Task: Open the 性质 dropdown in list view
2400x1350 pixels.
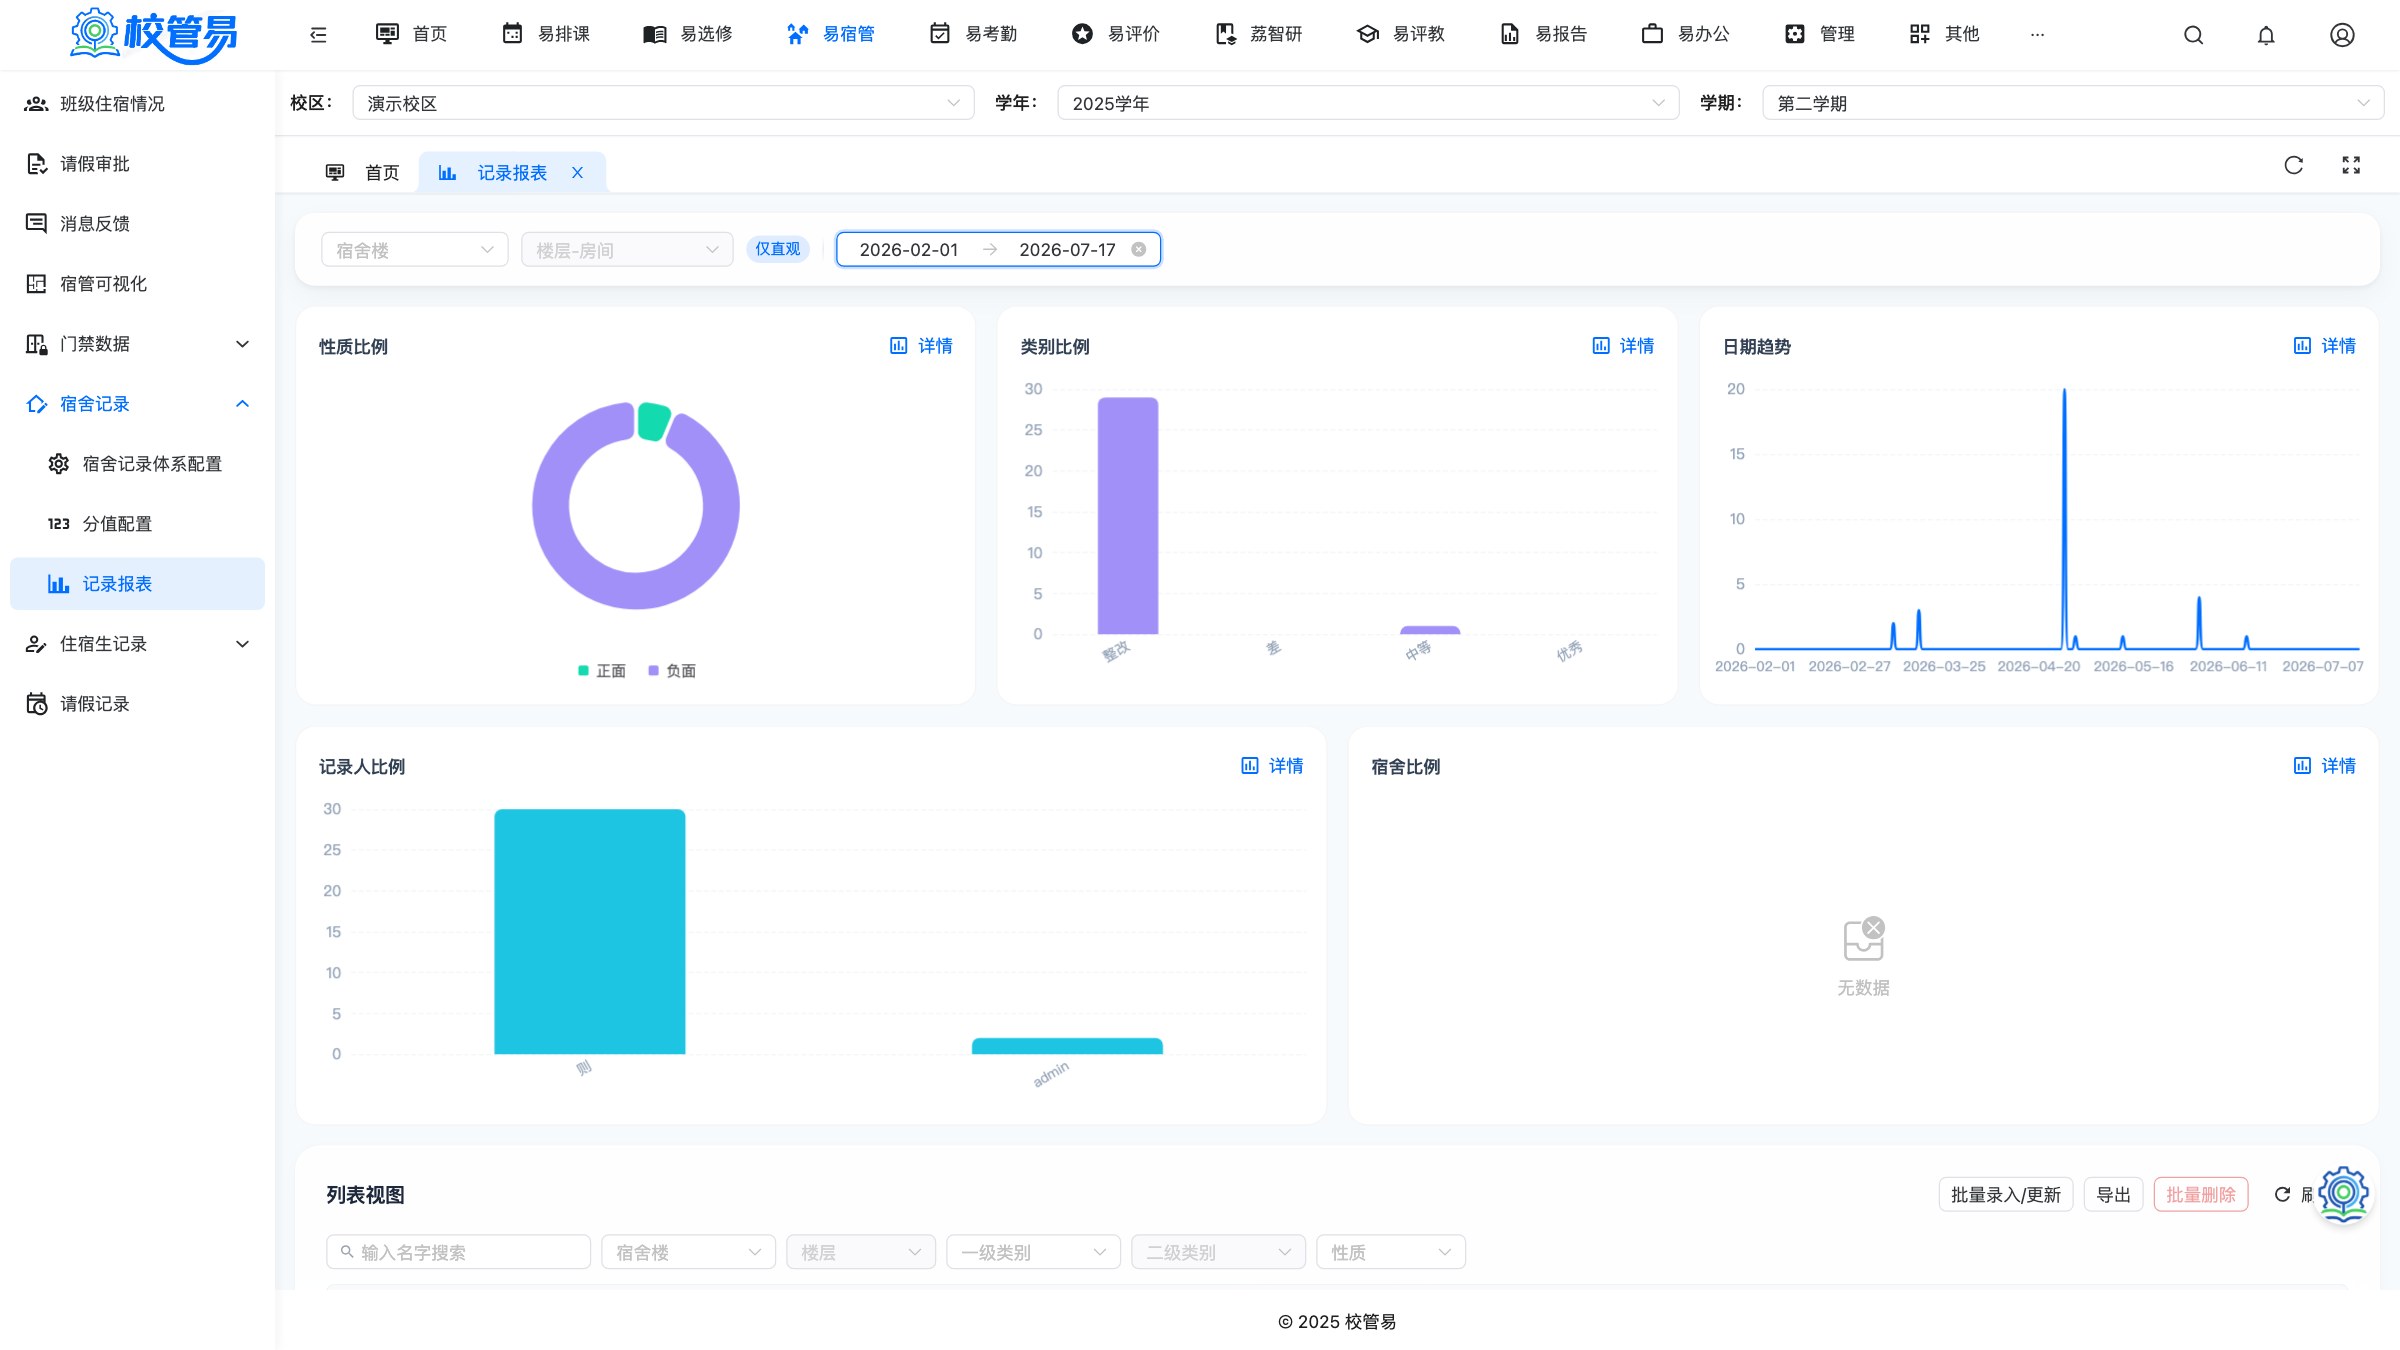Action: (x=1391, y=1252)
